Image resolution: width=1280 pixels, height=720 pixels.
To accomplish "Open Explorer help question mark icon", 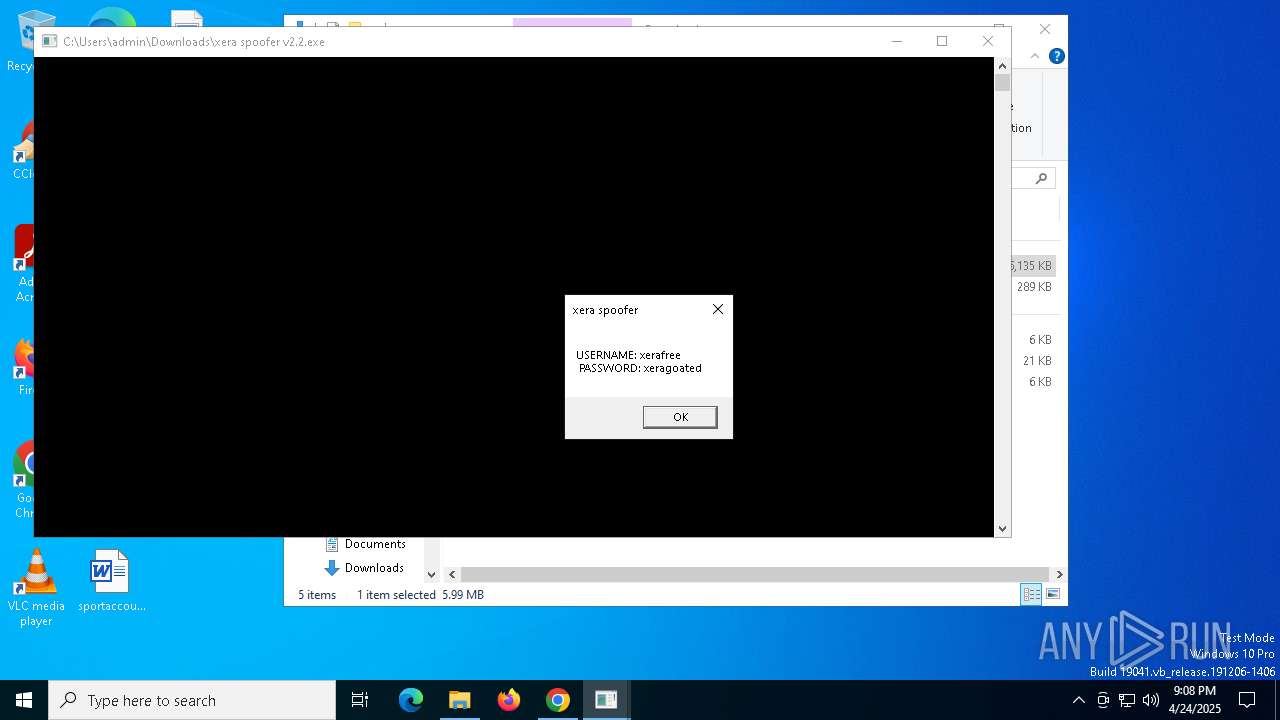I will (x=1056, y=56).
